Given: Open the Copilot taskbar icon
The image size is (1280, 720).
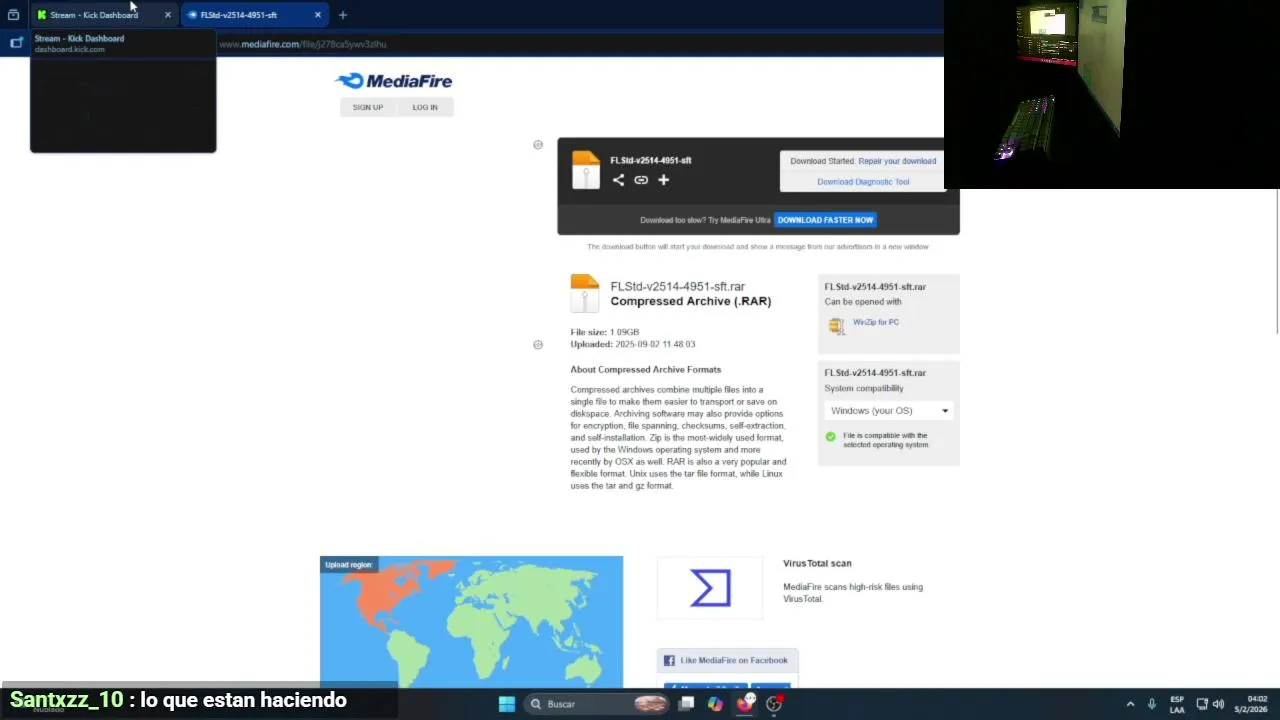Looking at the screenshot, I should pyautogui.click(x=715, y=704).
